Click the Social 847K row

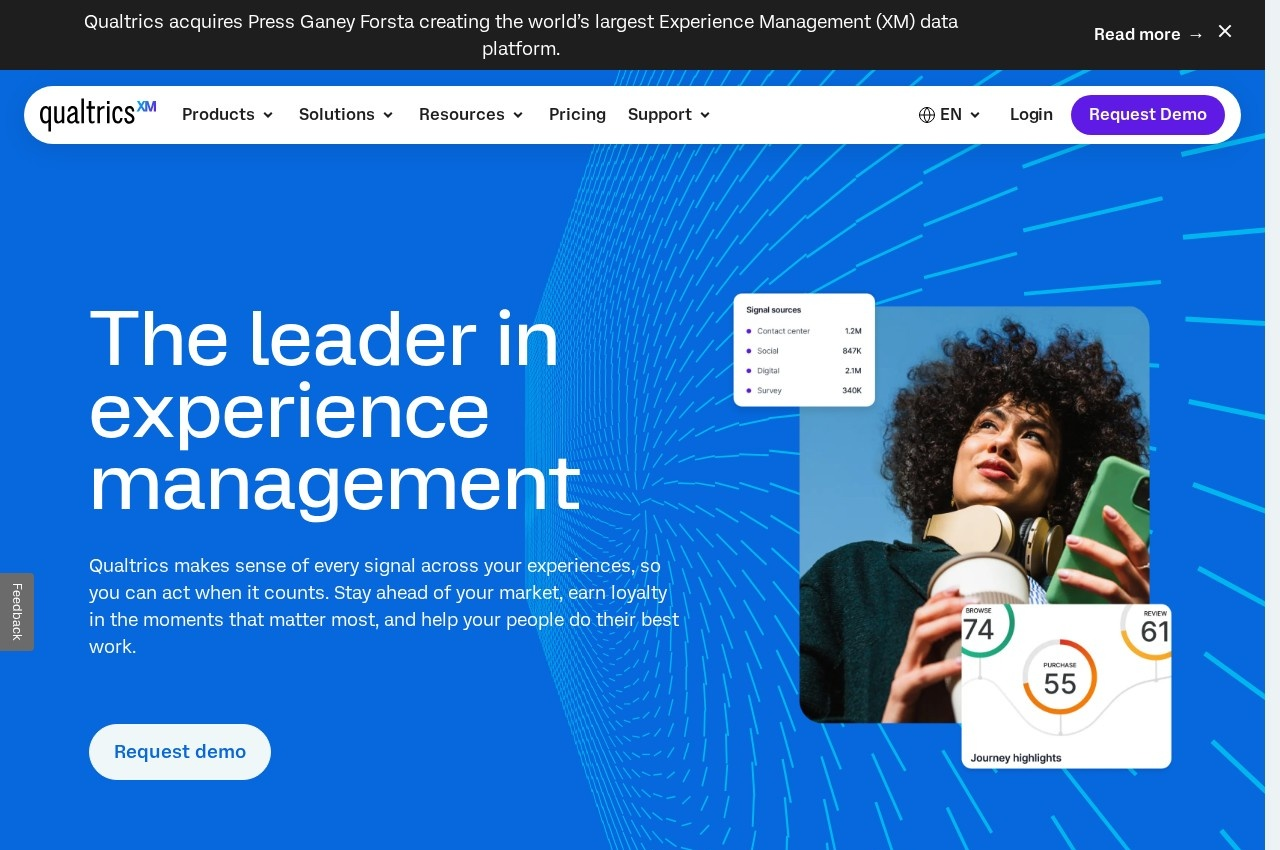804,351
